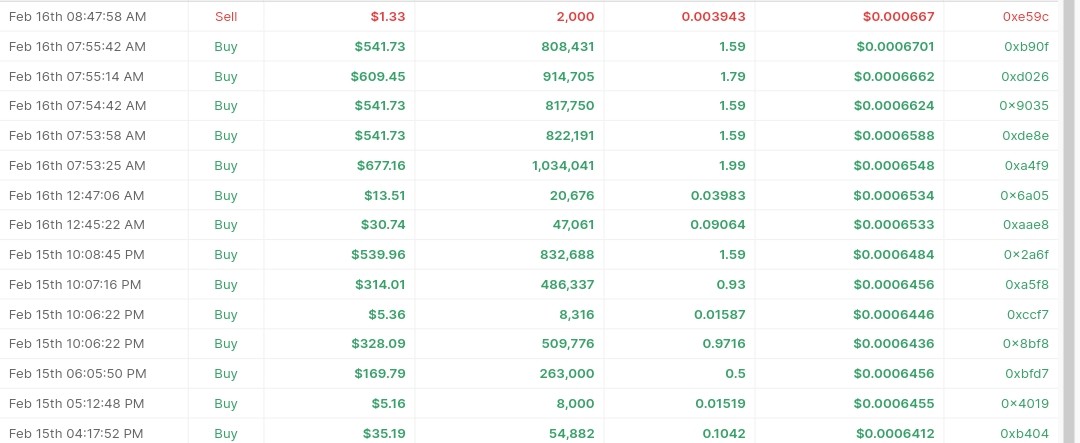Open transaction hash 0x2a6f
The height and width of the screenshot is (443, 1080).
(x=1026, y=255)
